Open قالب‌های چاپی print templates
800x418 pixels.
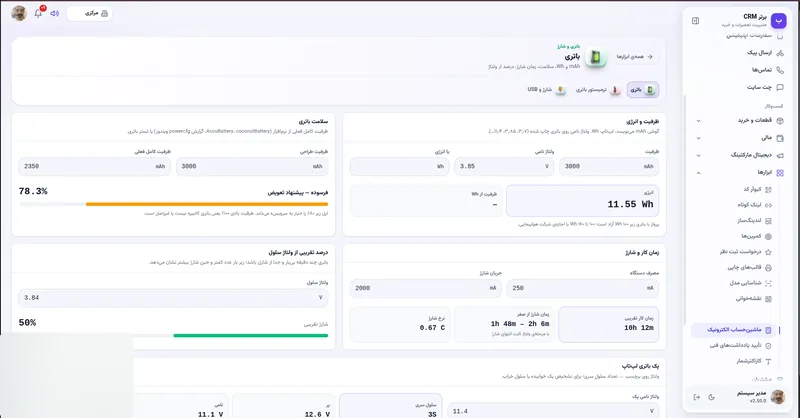(749, 267)
